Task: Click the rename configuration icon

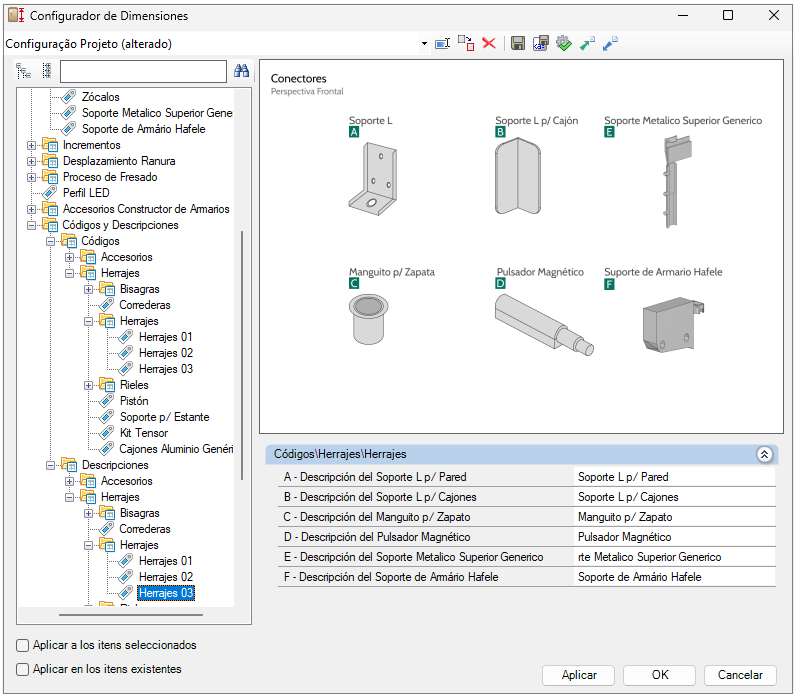Action: point(442,44)
